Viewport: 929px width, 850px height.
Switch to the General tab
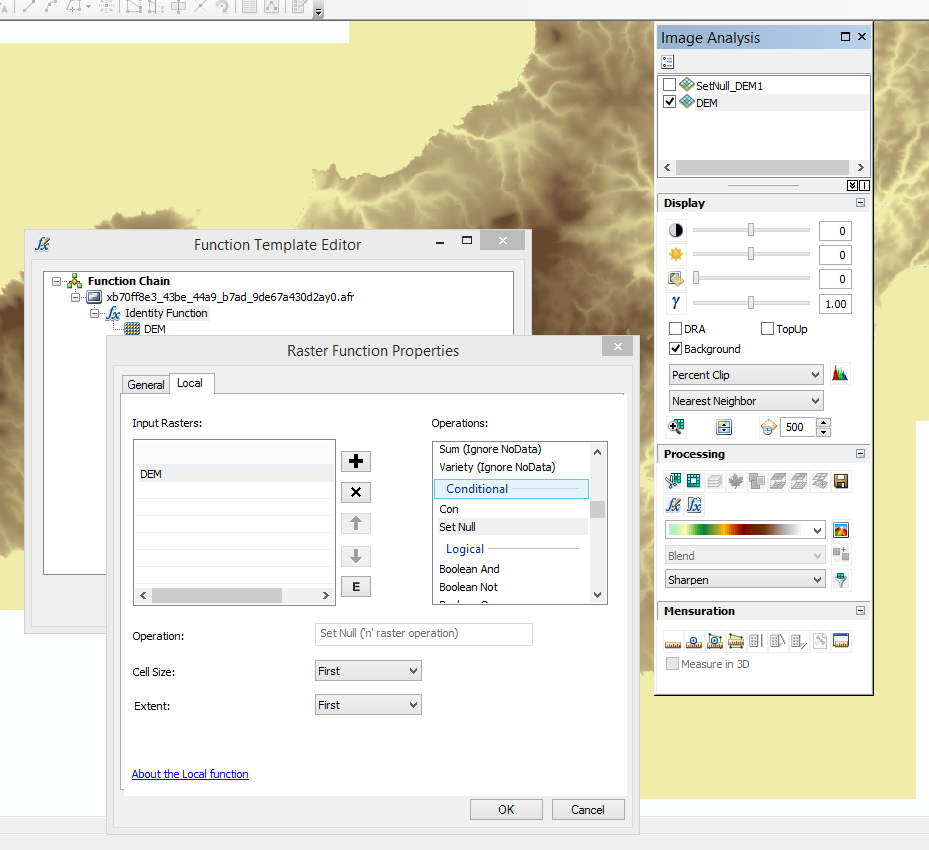click(146, 384)
